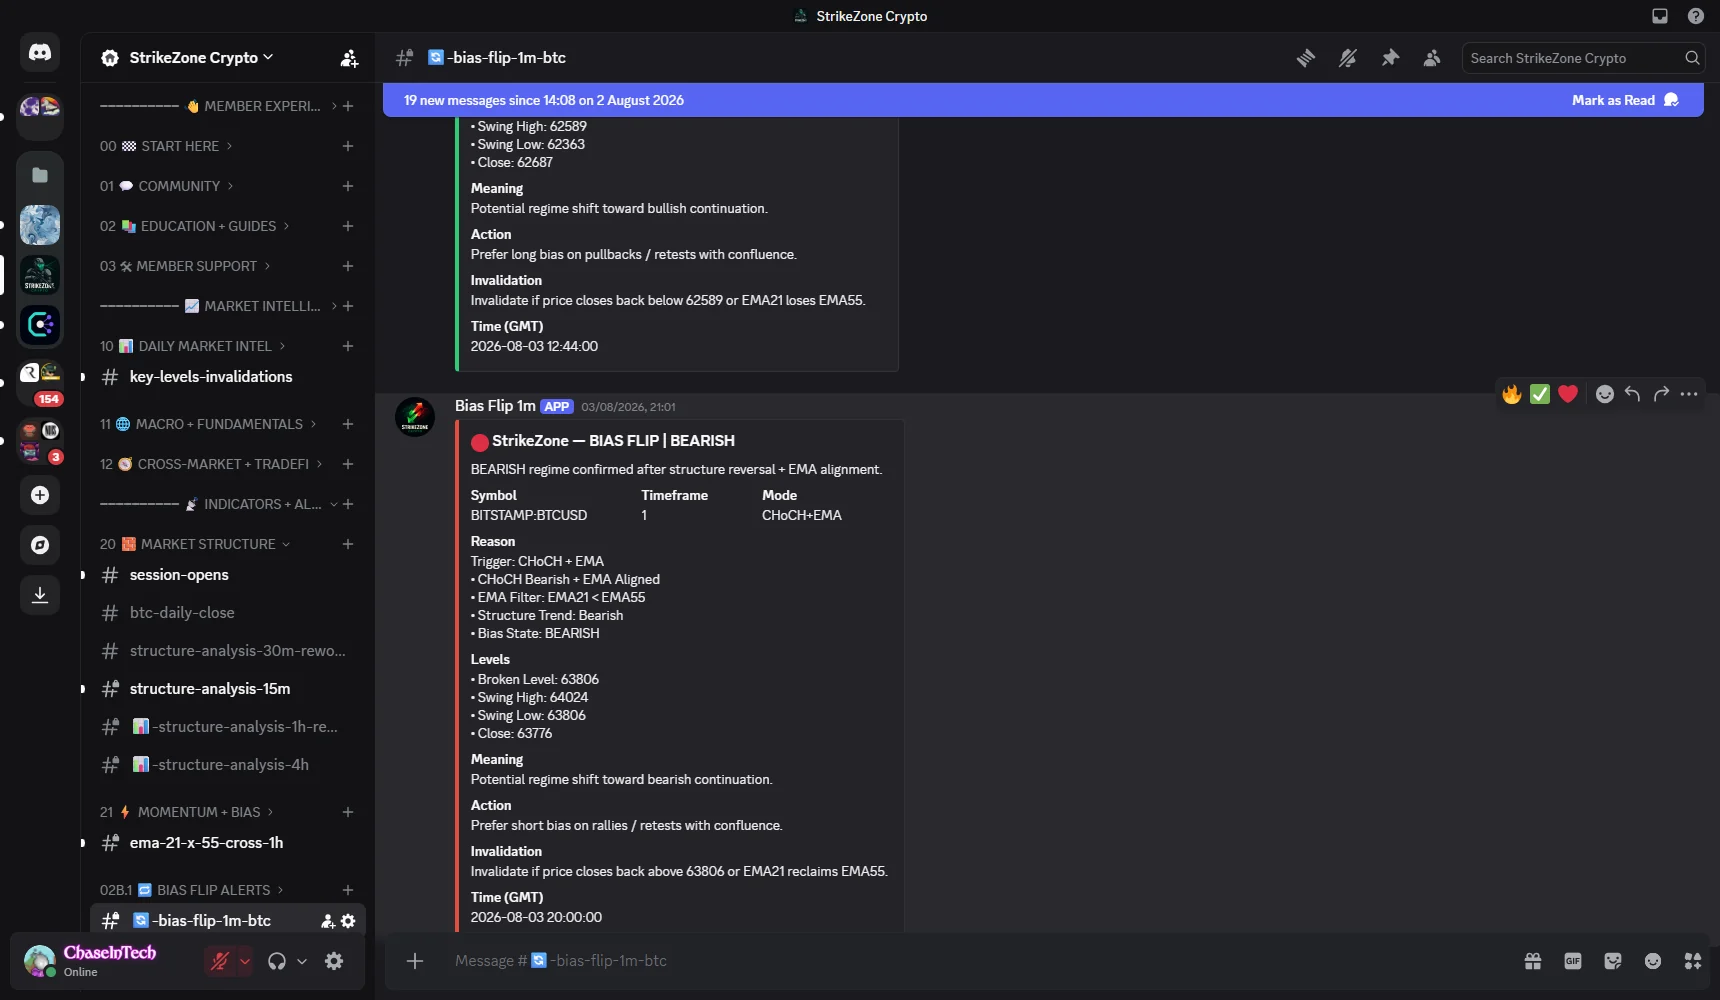Image resolution: width=1720 pixels, height=1000 pixels.
Task: Open the inbox icon in title bar
Action: point(1660,16)
